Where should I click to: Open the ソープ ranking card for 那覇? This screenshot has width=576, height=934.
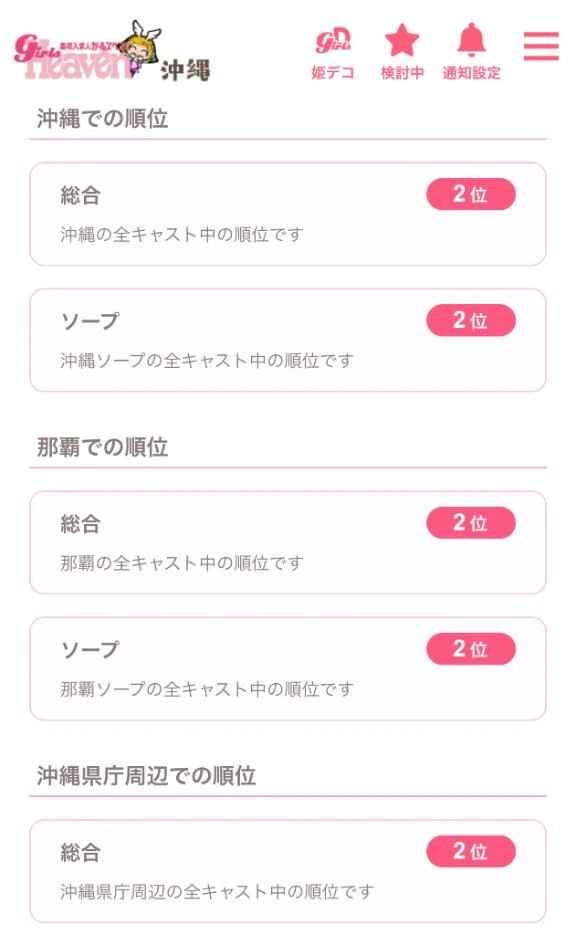click(x=288, y=663)
